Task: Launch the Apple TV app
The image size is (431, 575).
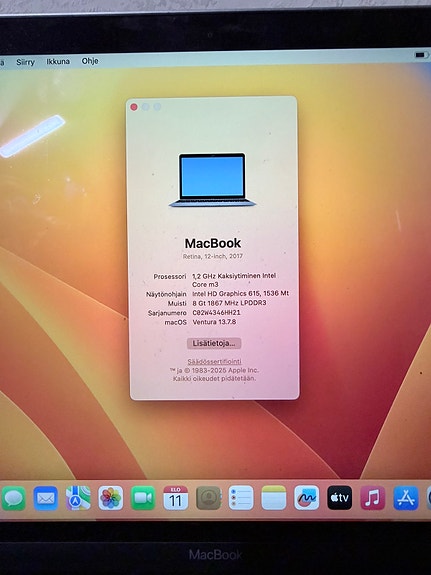Action: pos(339,498)
